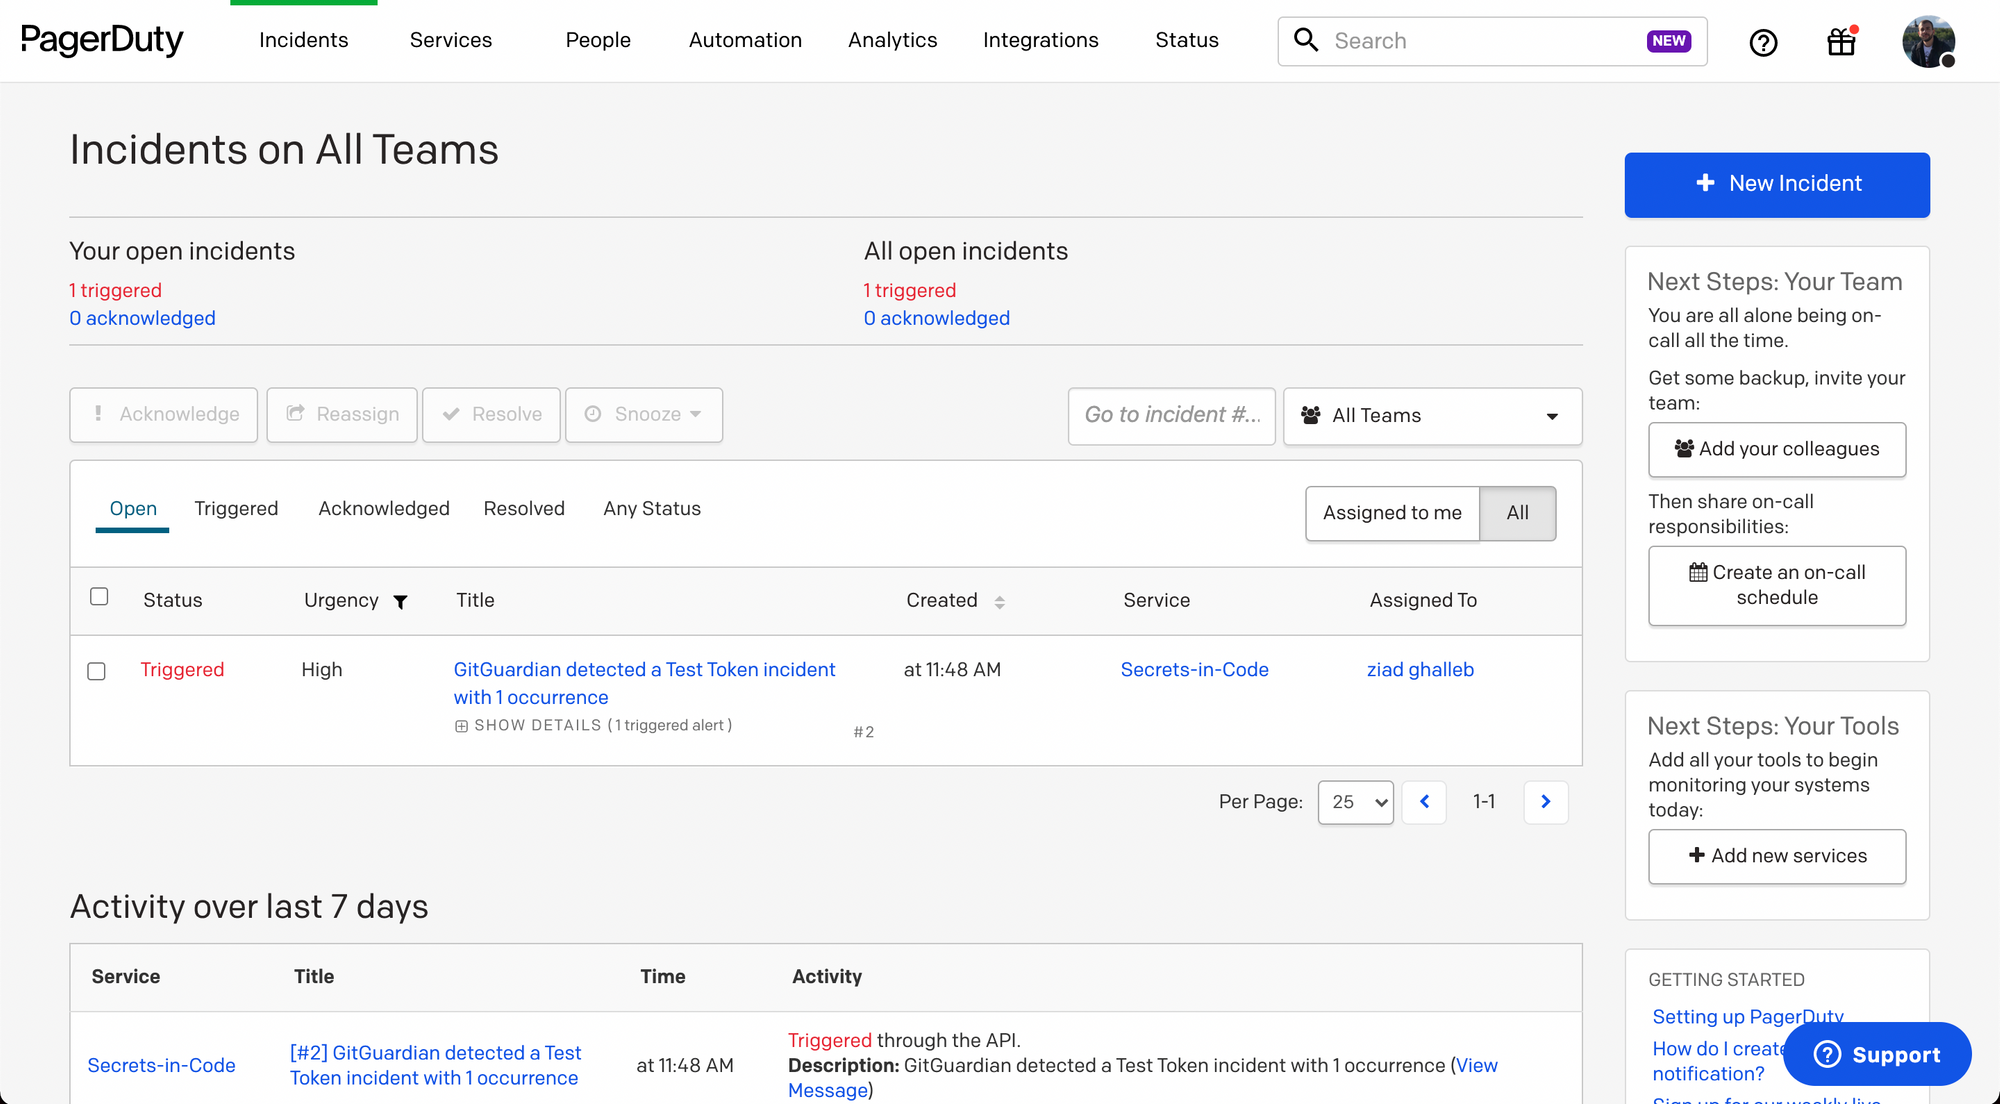Image resolution: width=2000 pixels, height=1104 pixels.
Task: Open the Automation nav menu
Action: coord(745,40)
